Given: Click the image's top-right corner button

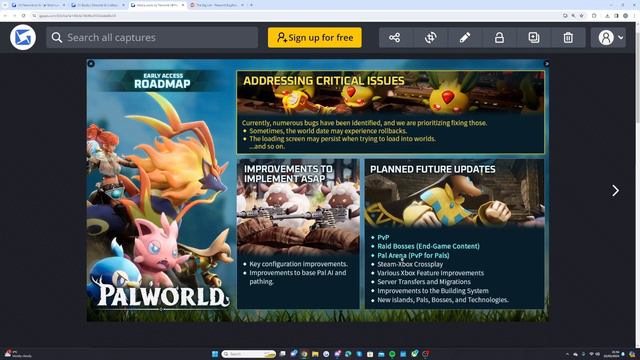Looking at the screenshot, I should (547, 64).
